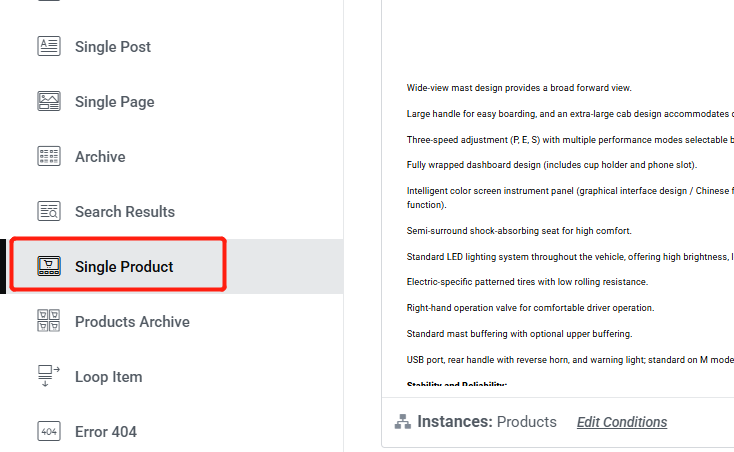Image resolution: width=734 pixels, height=452 pixels.
Task: Select the Error 404 label
Action: (106, 432)
